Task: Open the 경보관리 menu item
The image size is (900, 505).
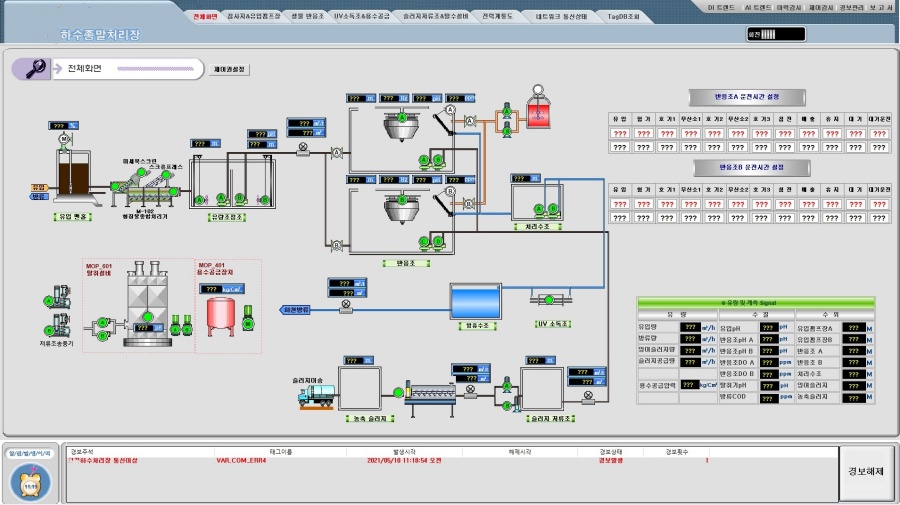Action: (x=851, y=7)
